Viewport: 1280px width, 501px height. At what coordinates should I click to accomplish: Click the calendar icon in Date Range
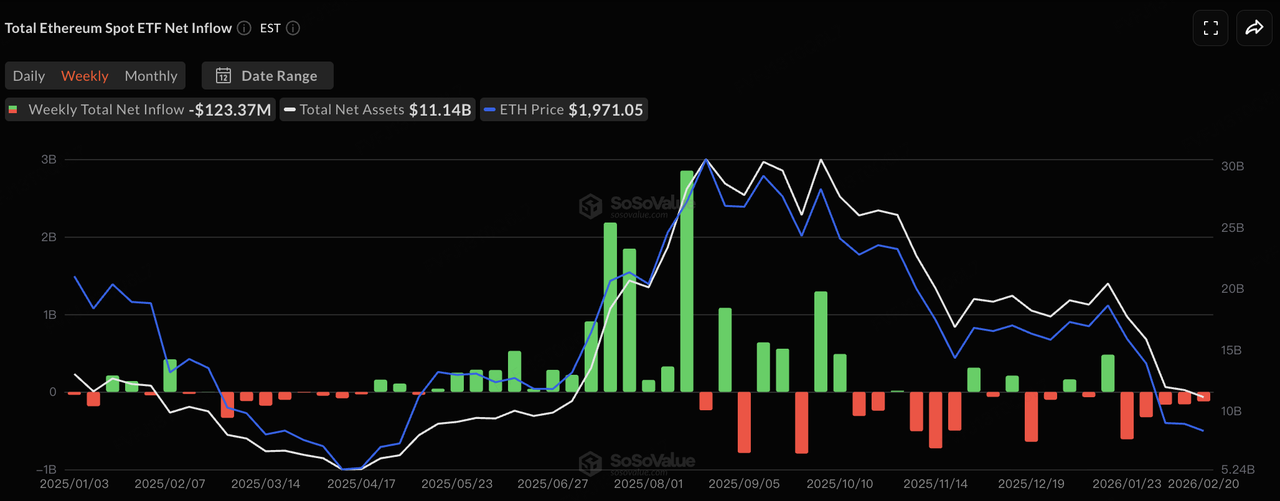click(224, 76)
